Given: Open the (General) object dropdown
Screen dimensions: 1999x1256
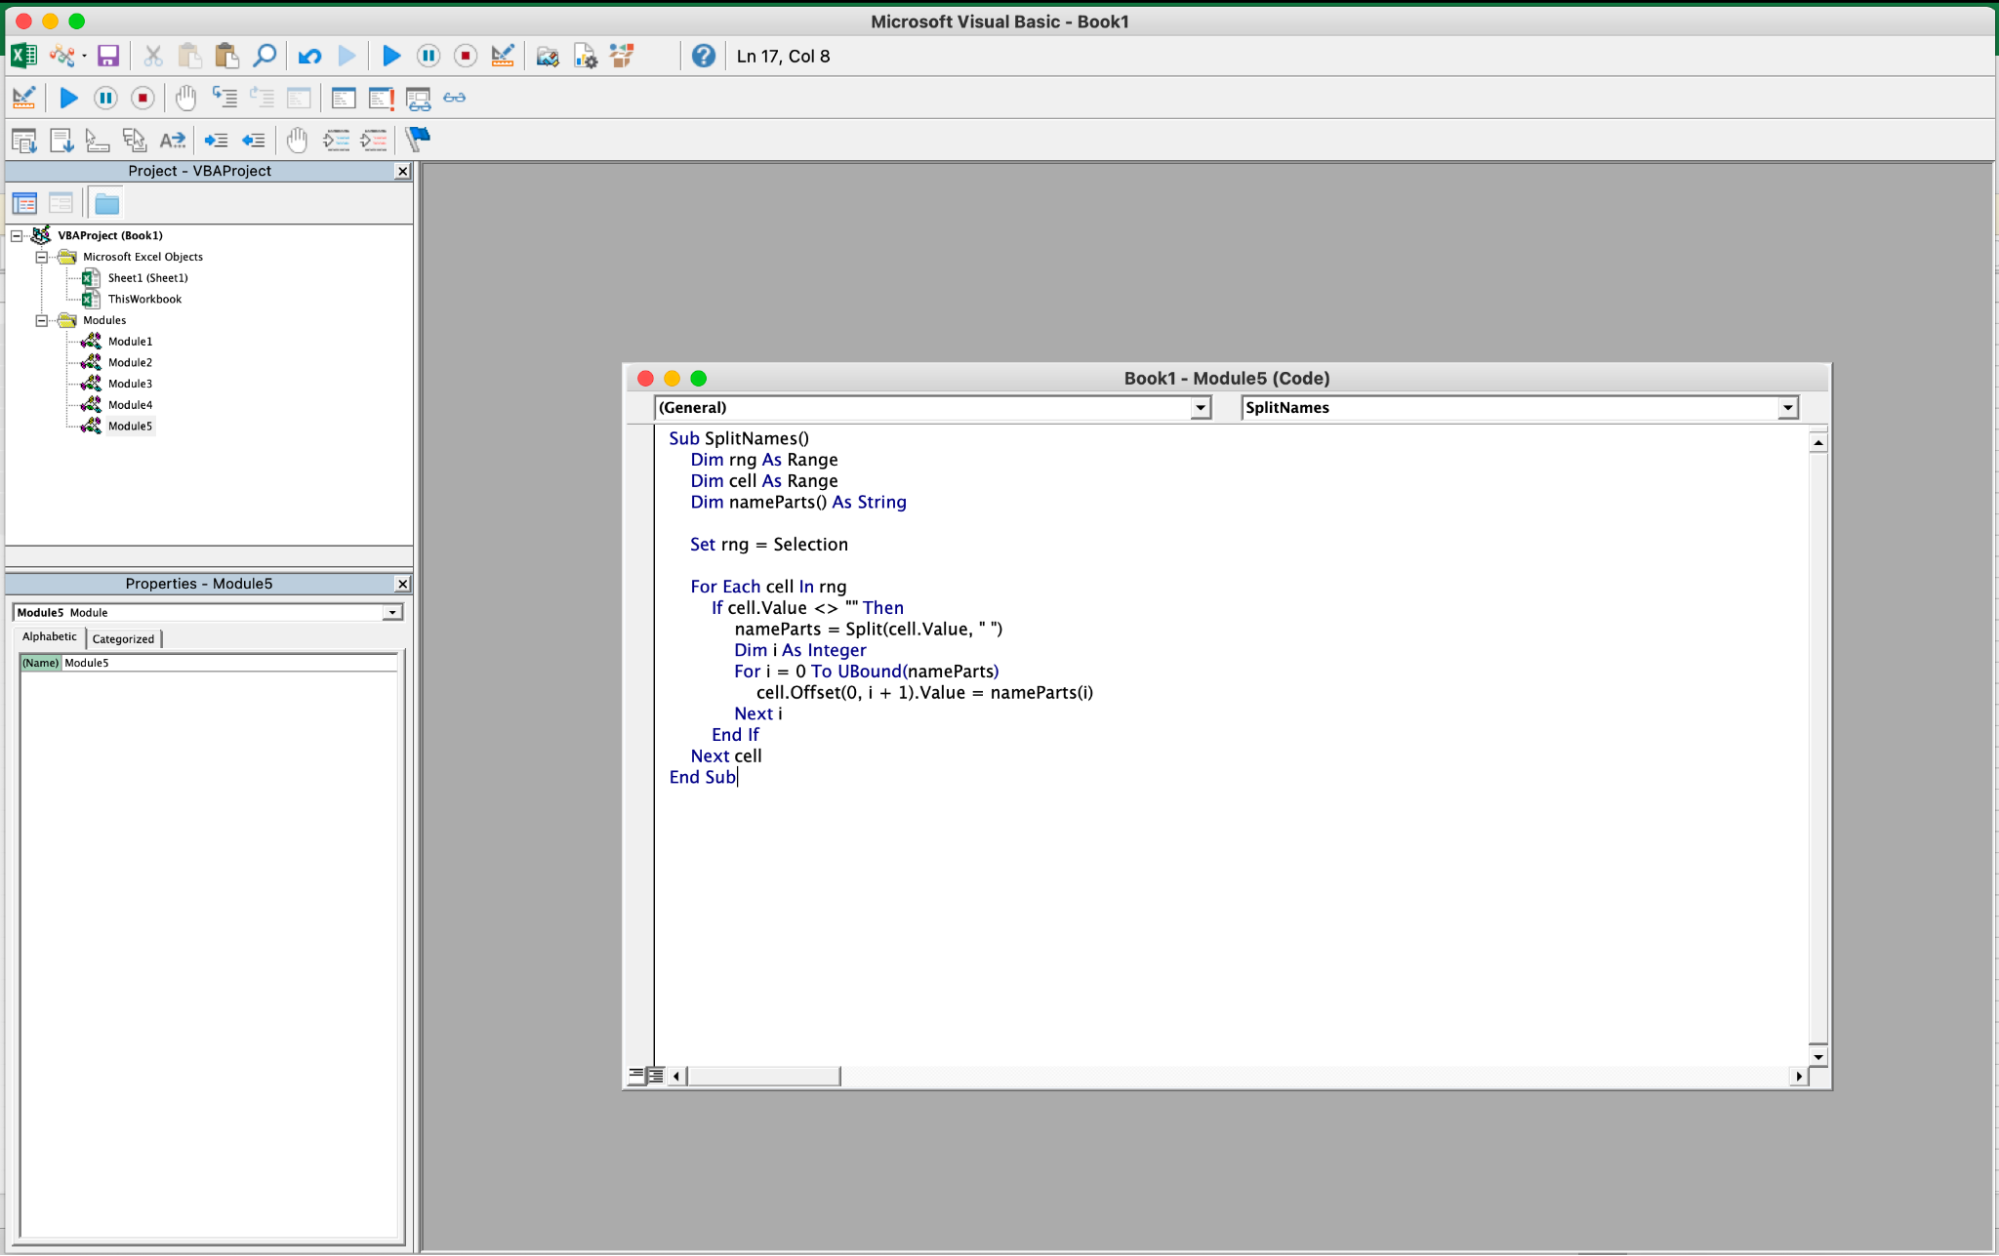Looking at the screenshot, I should (1198, 407).
